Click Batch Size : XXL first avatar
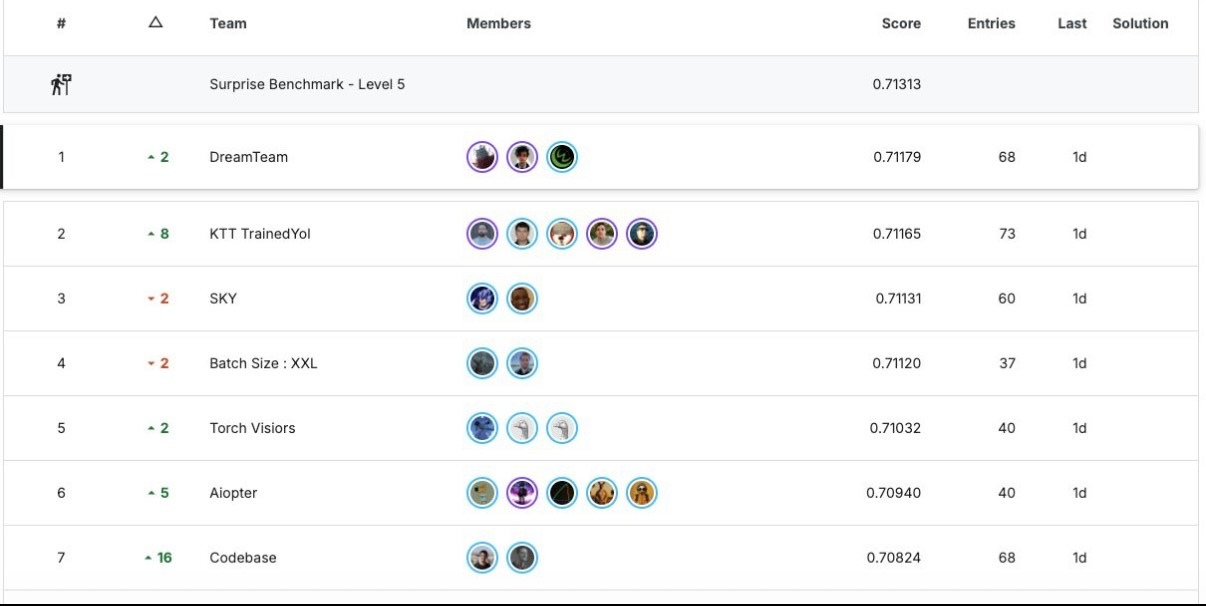The image size is (1206, 606). tap(483, 364)
